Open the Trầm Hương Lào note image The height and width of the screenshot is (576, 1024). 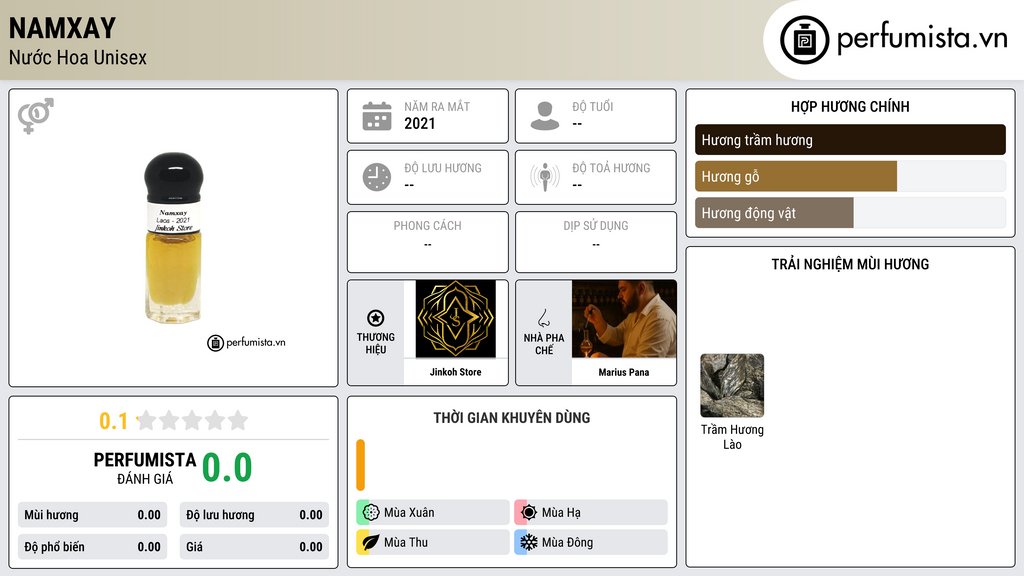click(732, 385)
